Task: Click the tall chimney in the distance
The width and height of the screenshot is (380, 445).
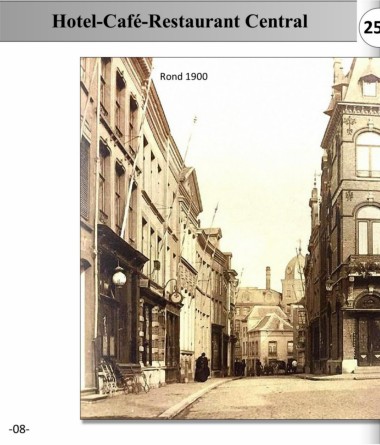Action: [x=268, y=278]
